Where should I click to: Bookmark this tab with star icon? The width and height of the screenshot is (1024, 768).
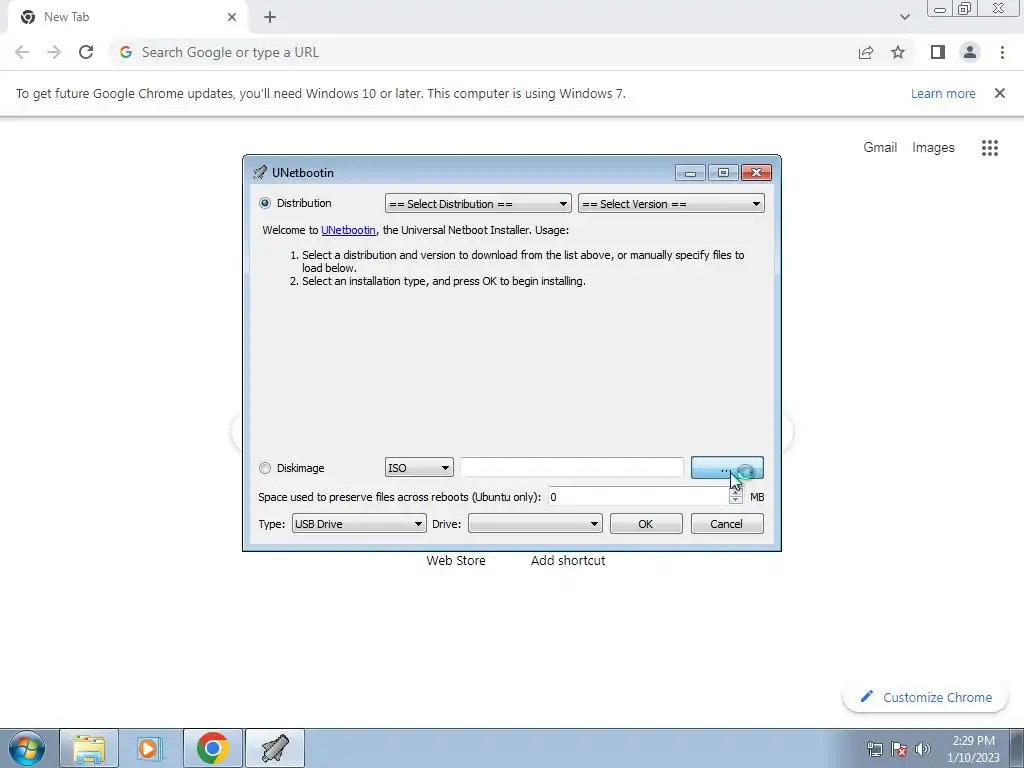pos(898,52)
